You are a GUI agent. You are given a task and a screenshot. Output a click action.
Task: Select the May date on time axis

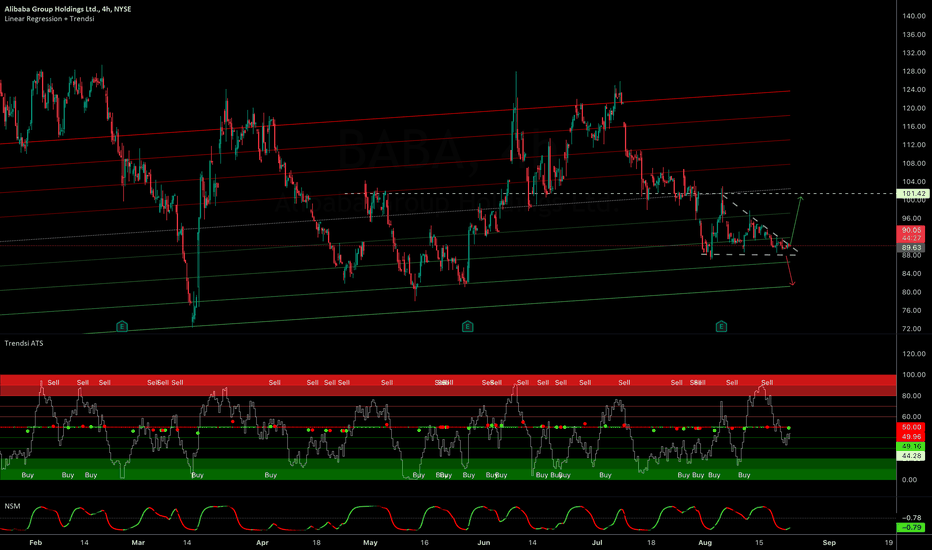point(370,542)
